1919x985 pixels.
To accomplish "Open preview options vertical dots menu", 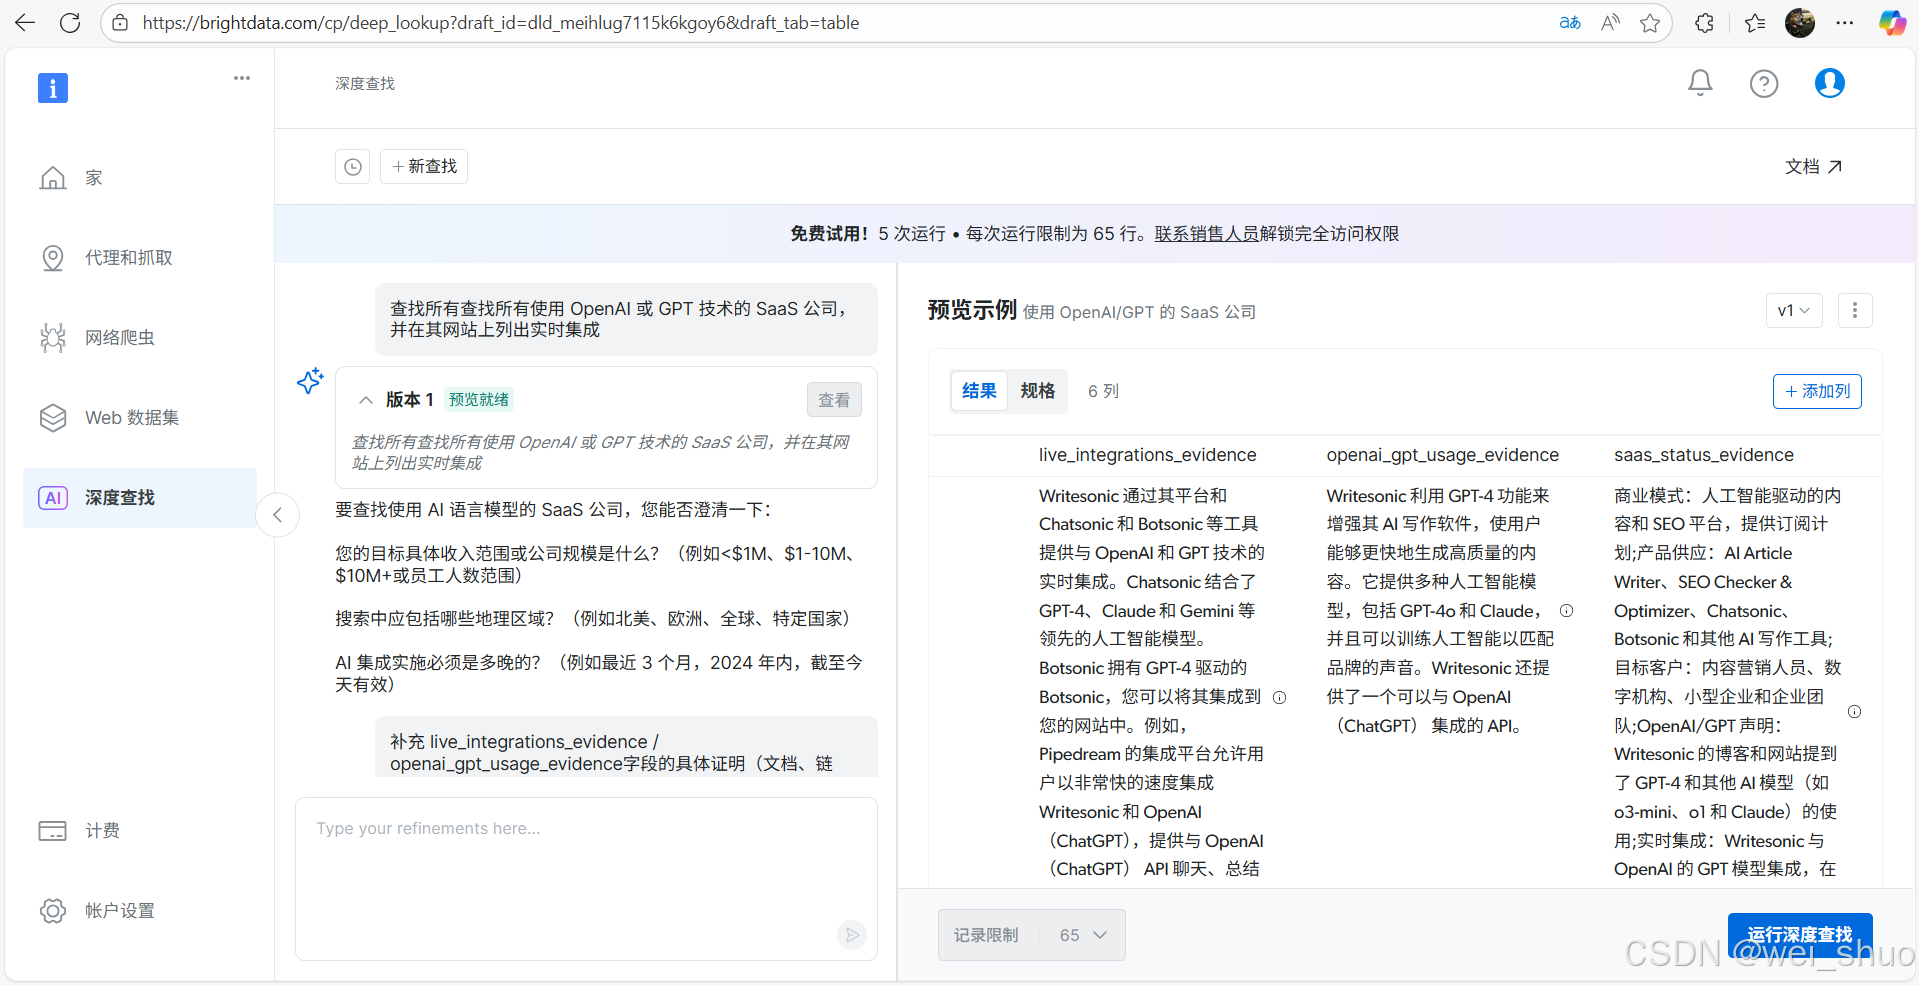I will (x=1855, y=310).
